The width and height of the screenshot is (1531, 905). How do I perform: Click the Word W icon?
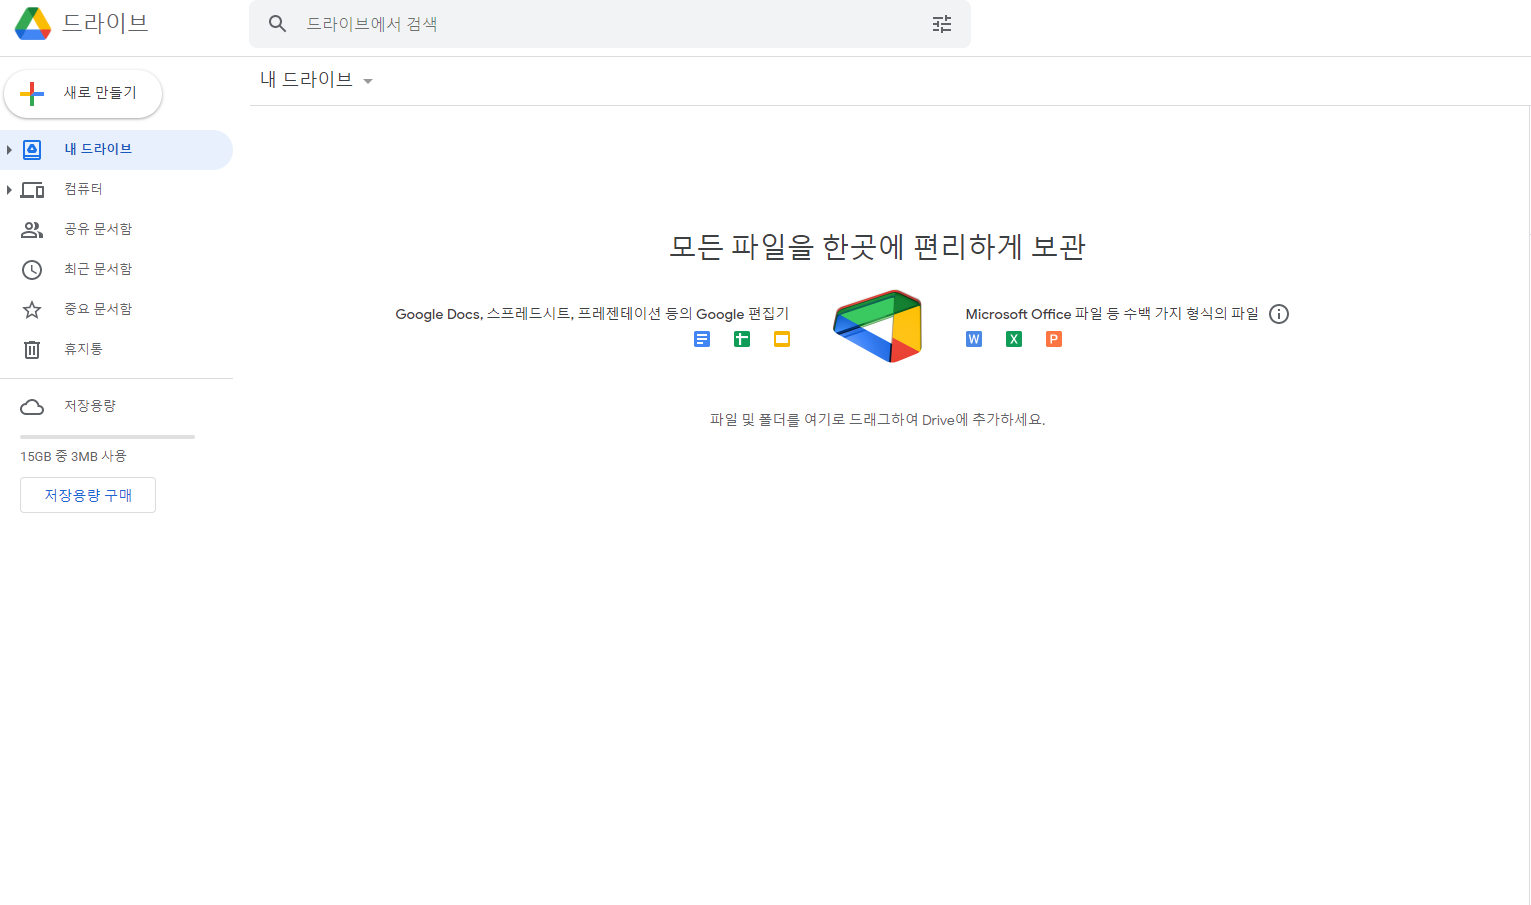(974, 339)
